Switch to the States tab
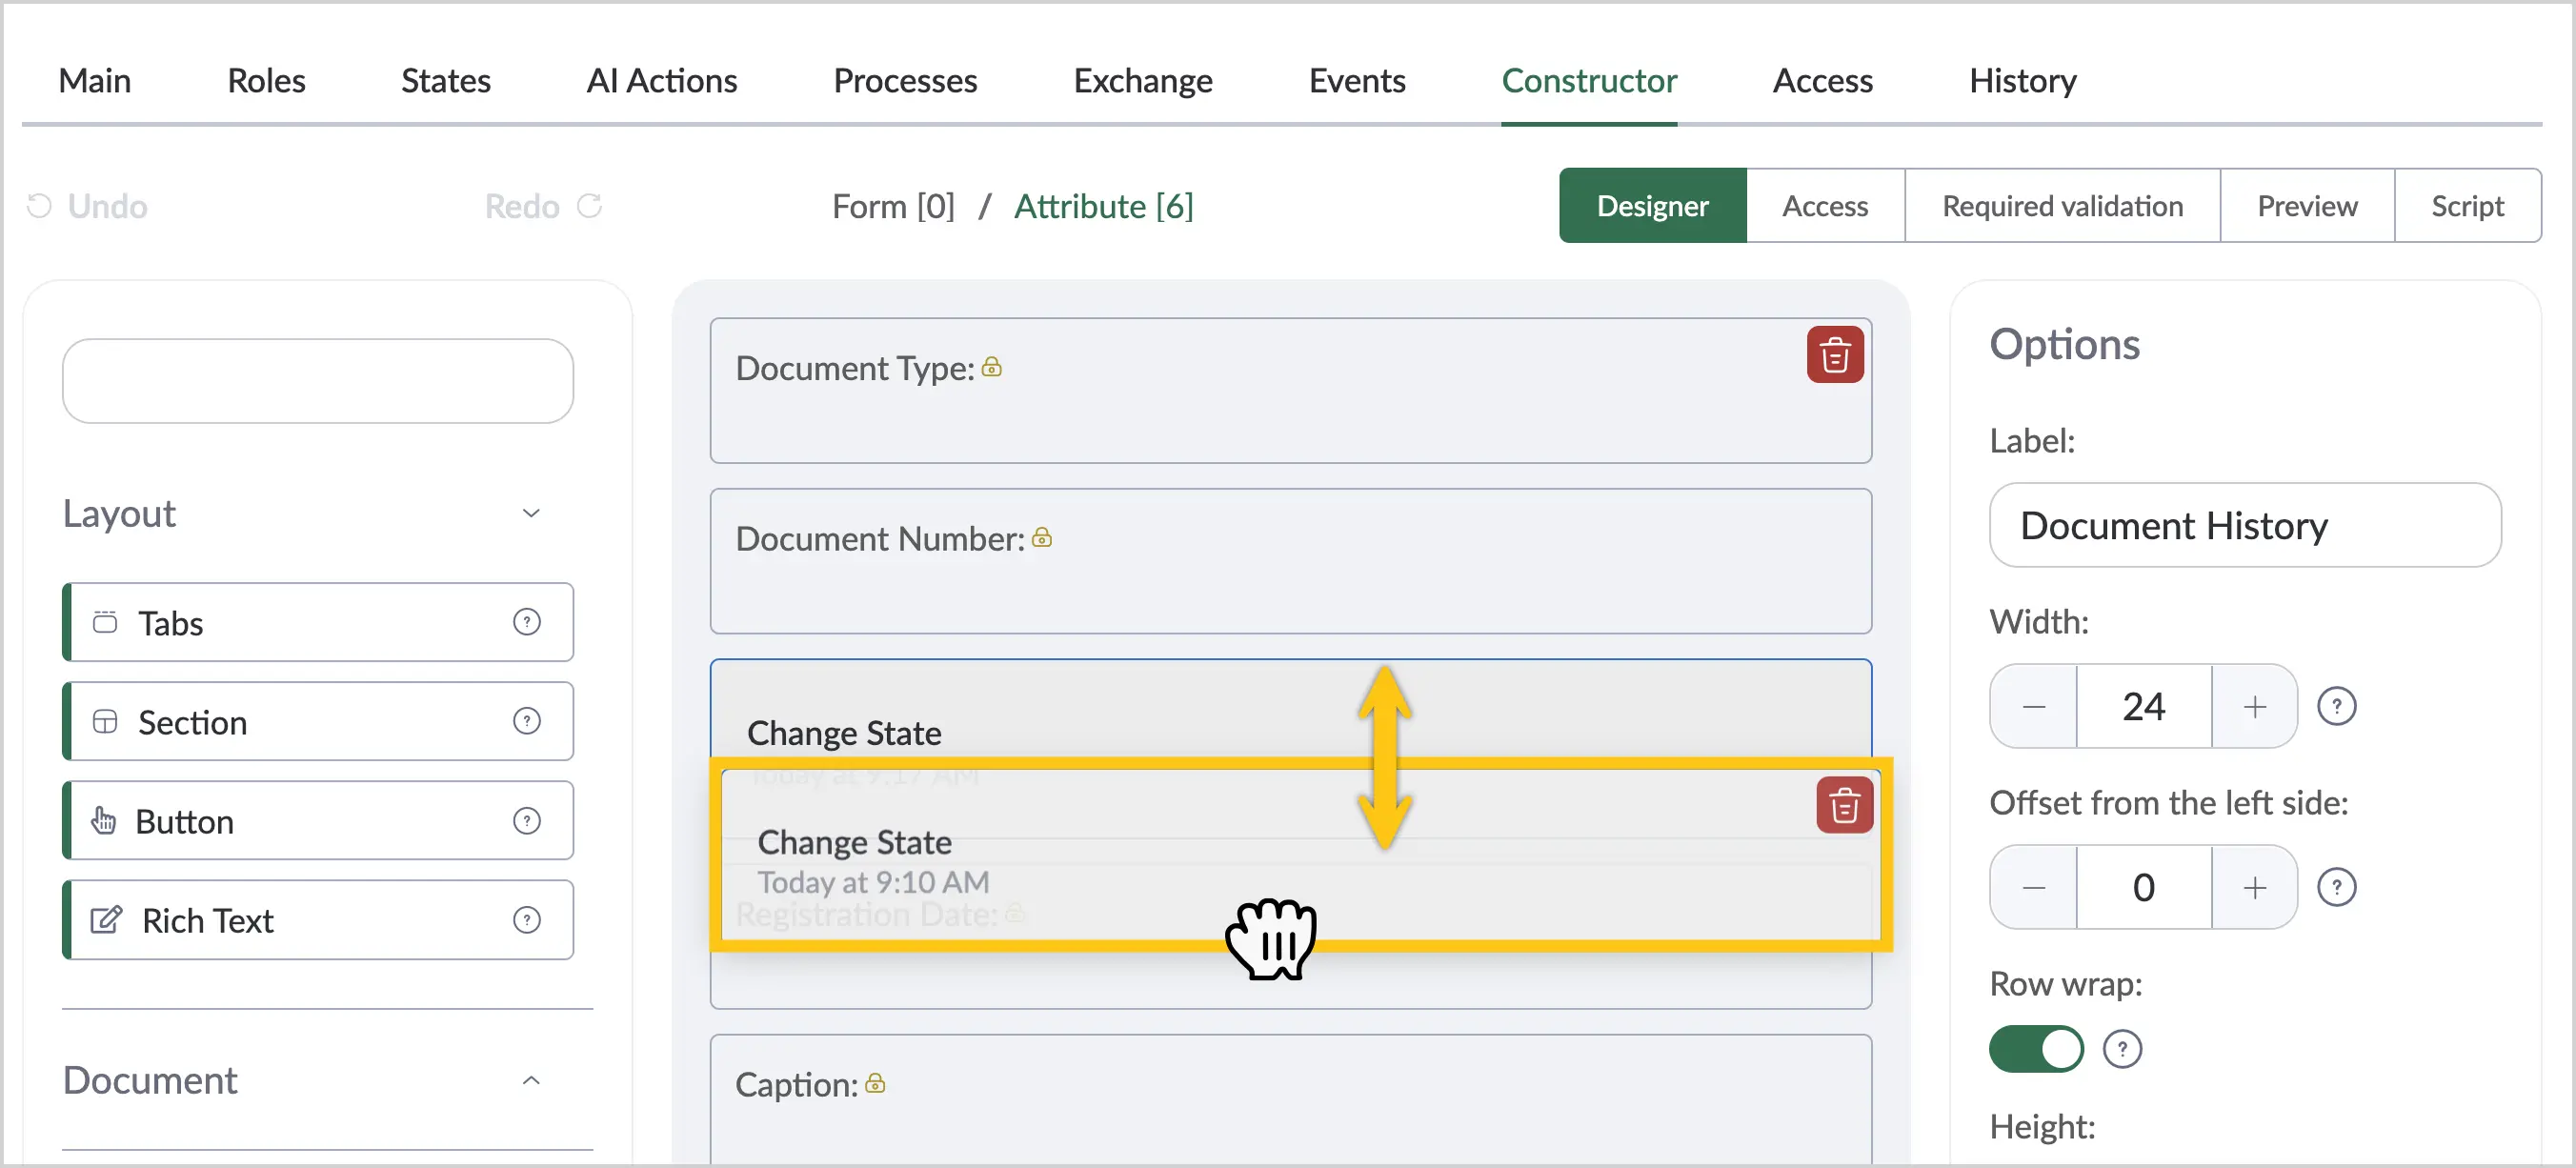This screenshot has width=2576, height=1168. 445,80
